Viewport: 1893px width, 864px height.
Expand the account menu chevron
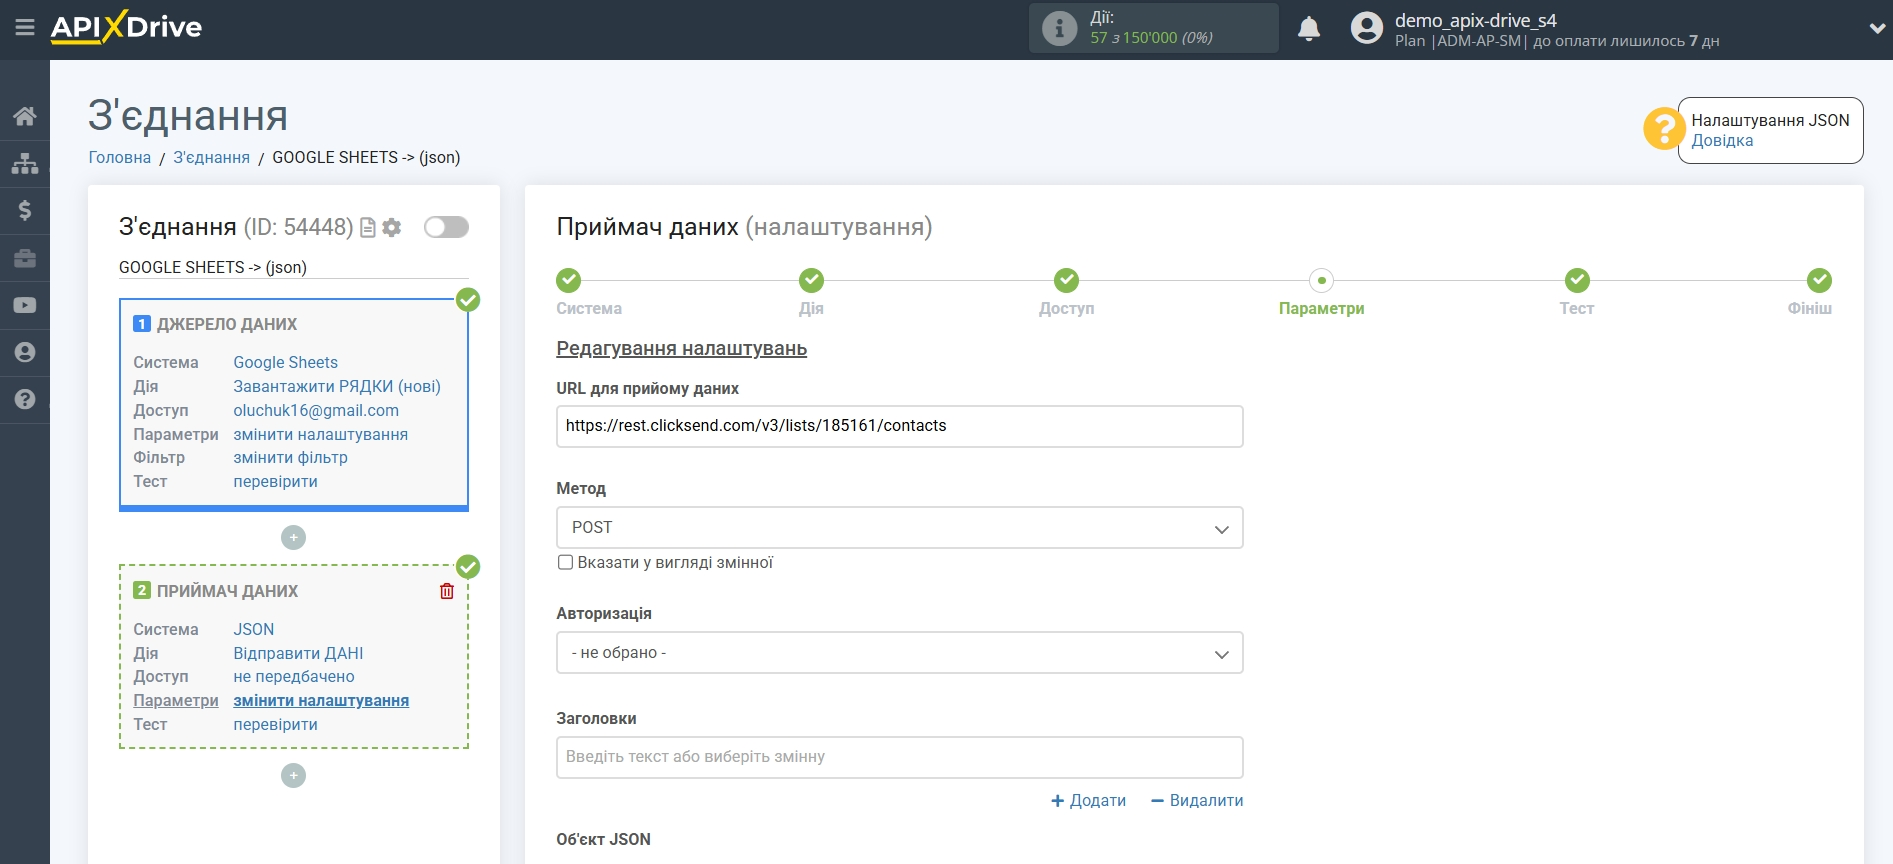pos(1877,29)
